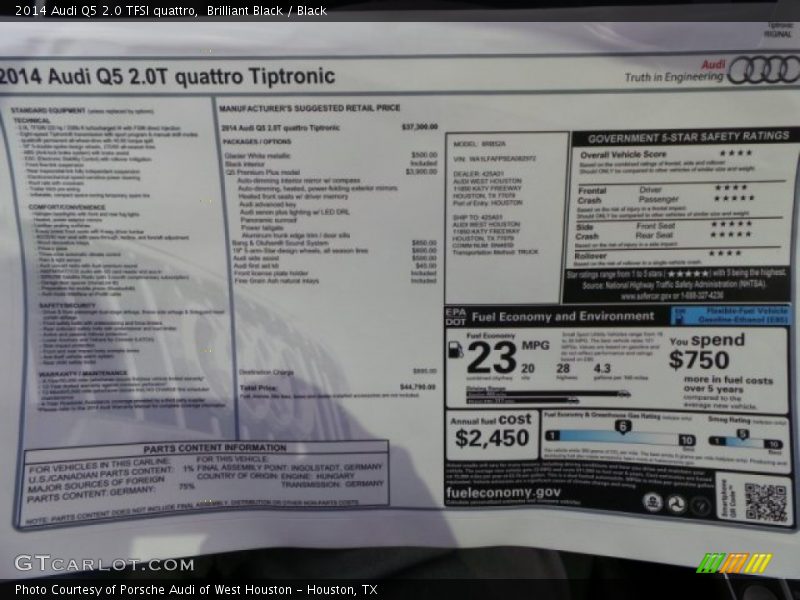Image resolution: width=800 pixels, height=600 pixels.
Task: Click the 'COMFORT/CONVENIENCE' section heading
Action: (x=67, y=207)
